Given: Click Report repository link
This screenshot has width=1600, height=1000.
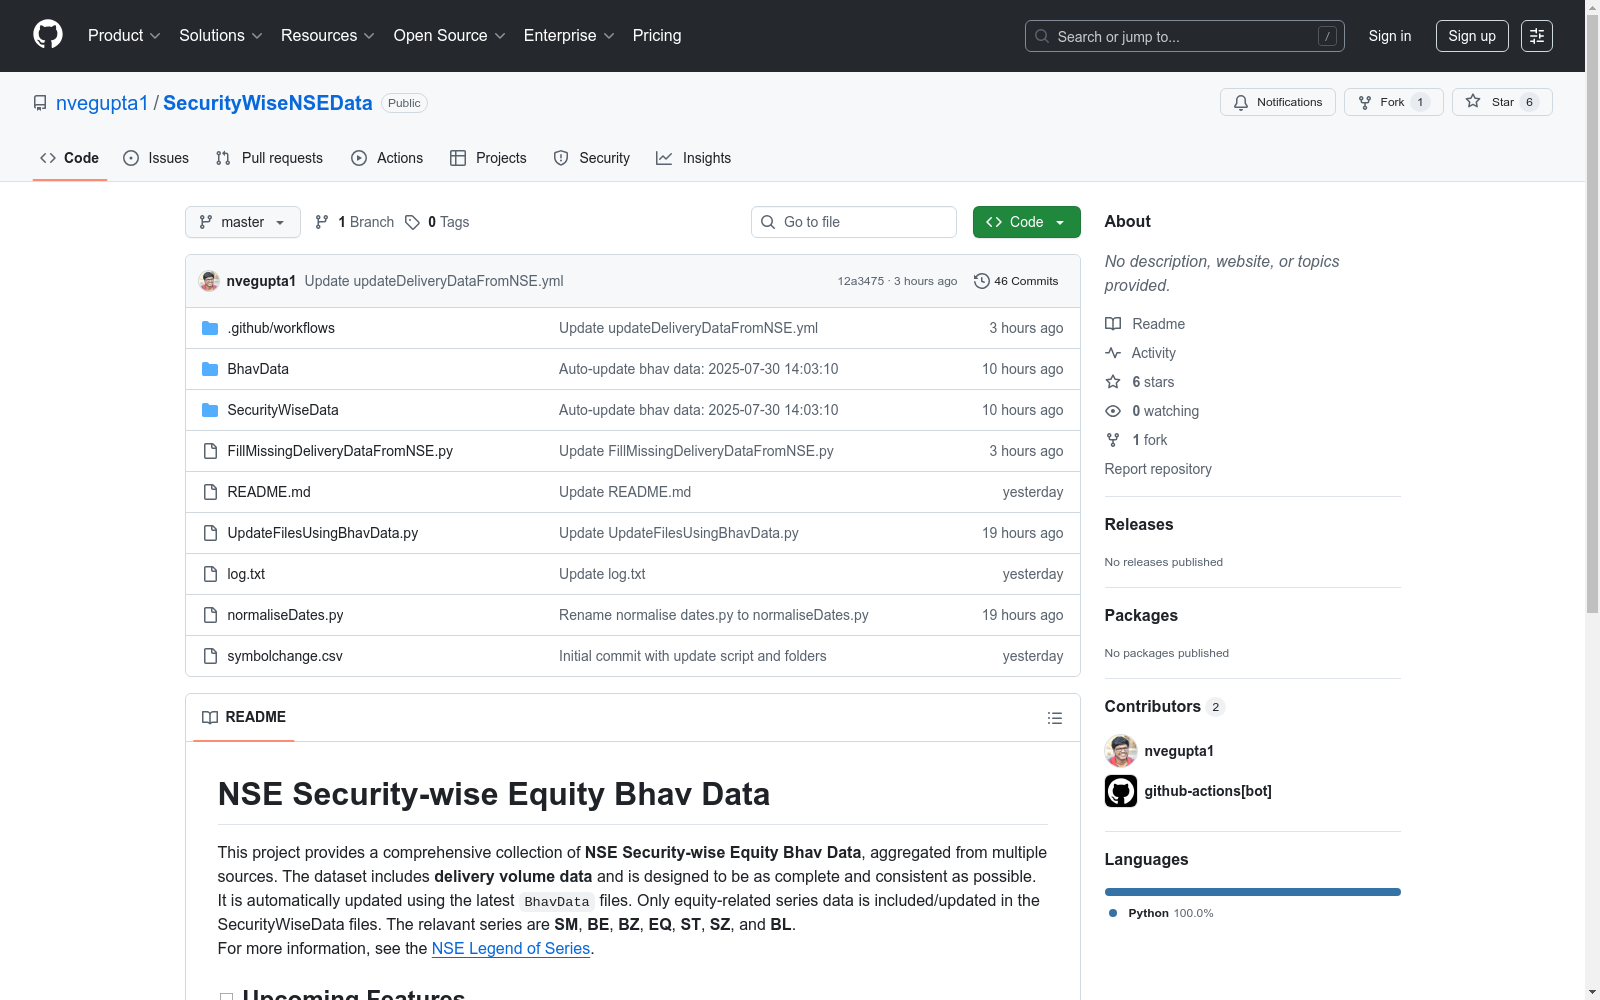Looking at the screenshot, I should [x=1158, y=469].
